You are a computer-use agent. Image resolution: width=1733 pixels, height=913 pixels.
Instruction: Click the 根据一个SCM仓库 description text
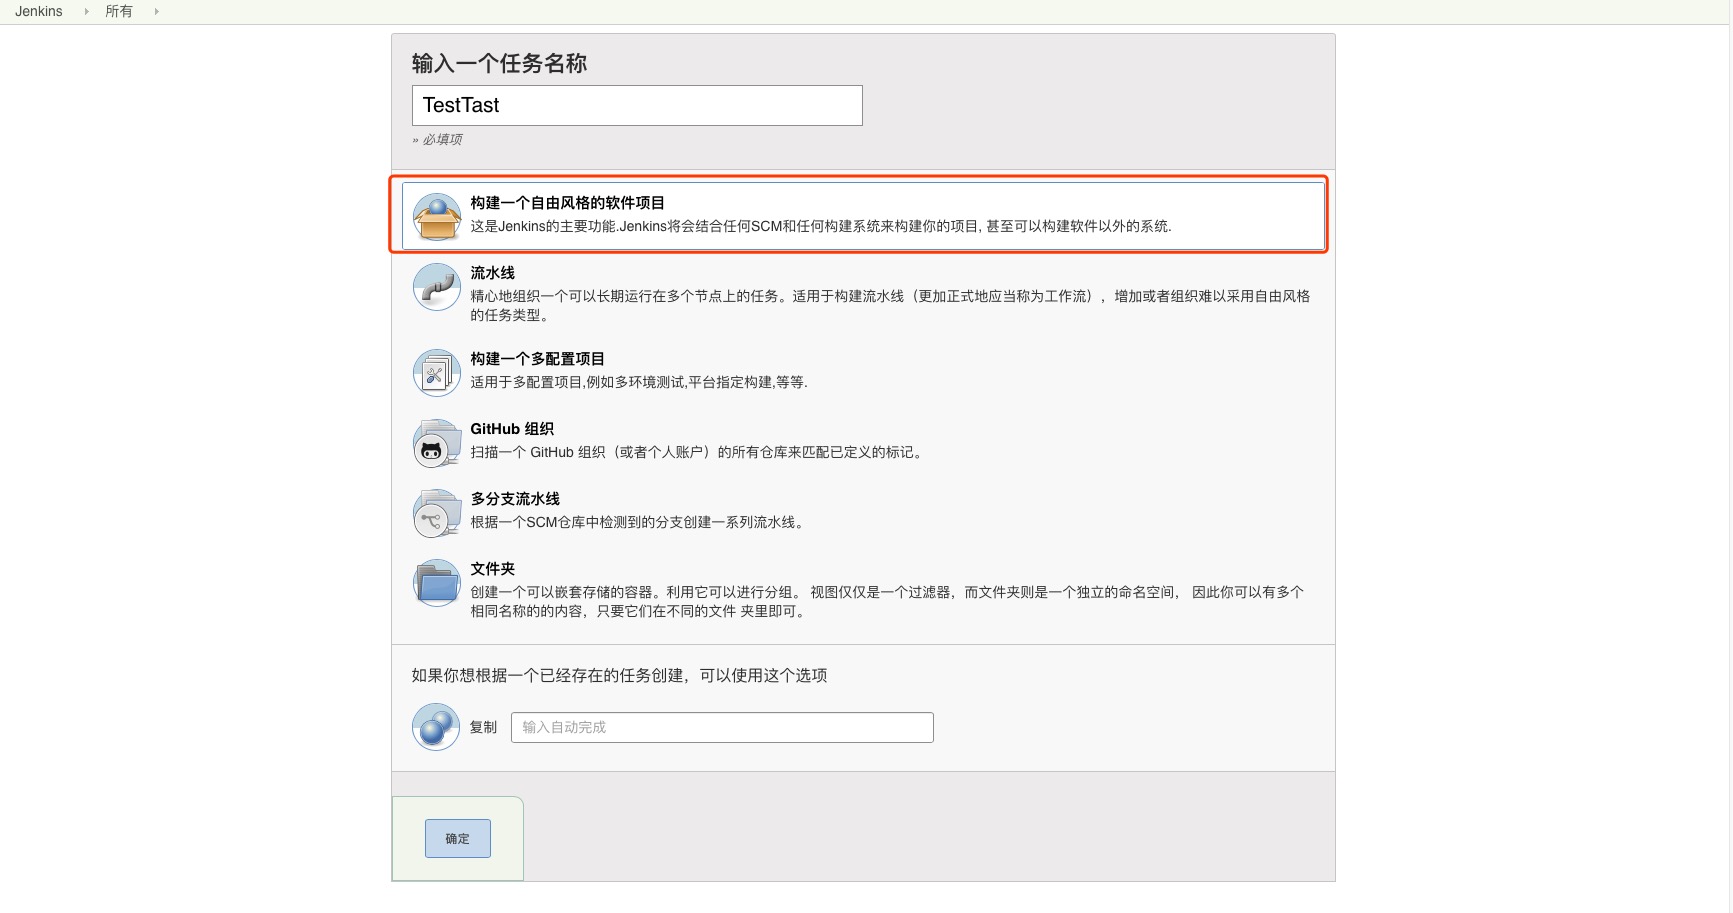639,522
